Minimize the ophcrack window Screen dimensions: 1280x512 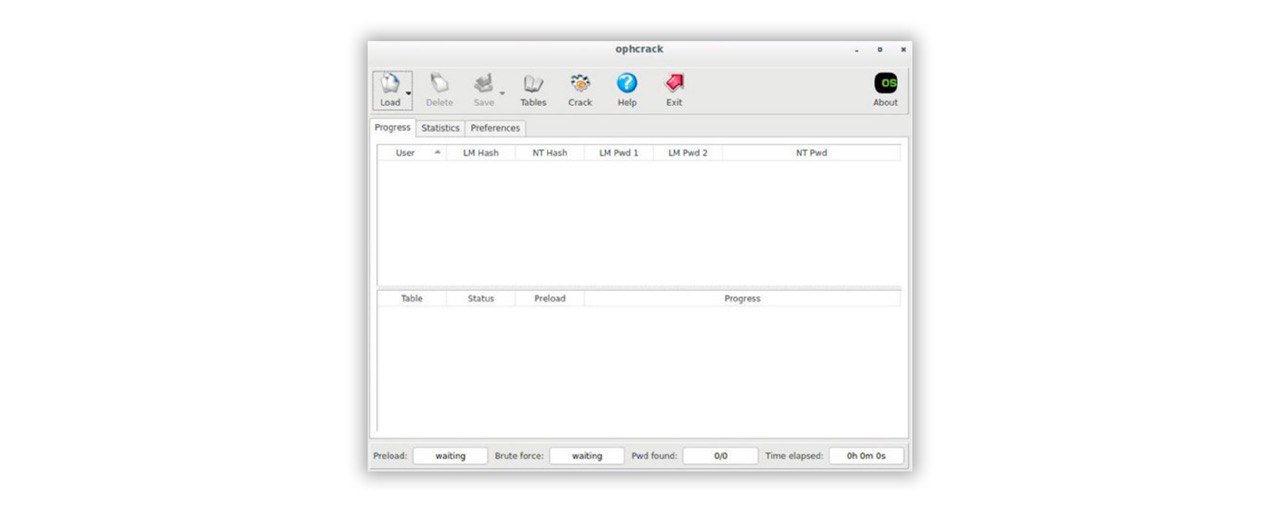coord(857,49)
